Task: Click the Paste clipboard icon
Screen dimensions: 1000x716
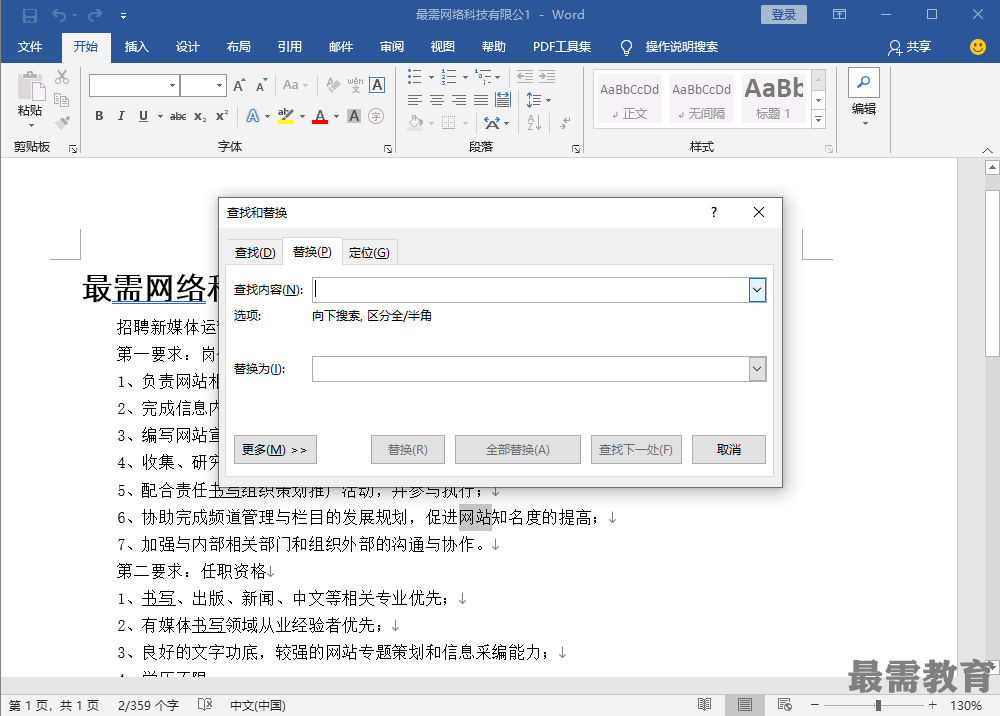Action: click(31, 87)
